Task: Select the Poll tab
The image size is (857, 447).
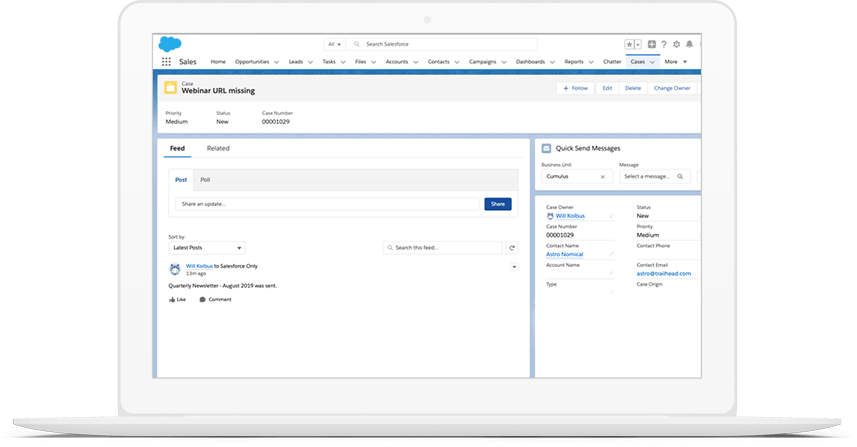Action: [205, 180]
